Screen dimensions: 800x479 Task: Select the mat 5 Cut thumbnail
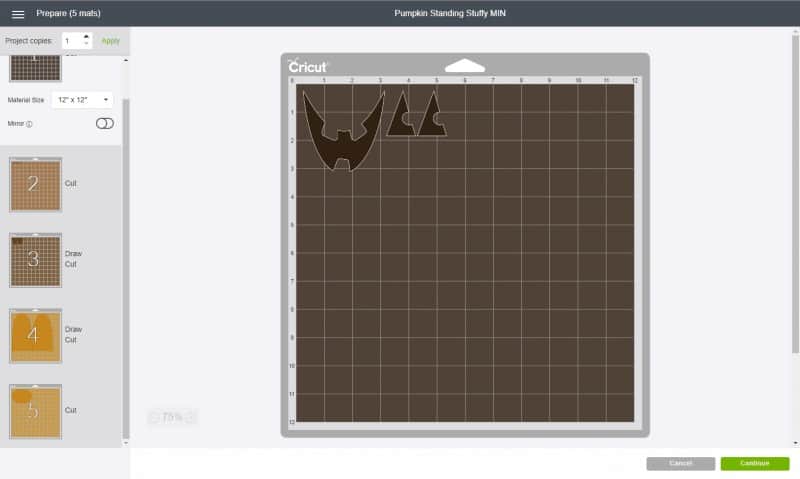[35, 412]
